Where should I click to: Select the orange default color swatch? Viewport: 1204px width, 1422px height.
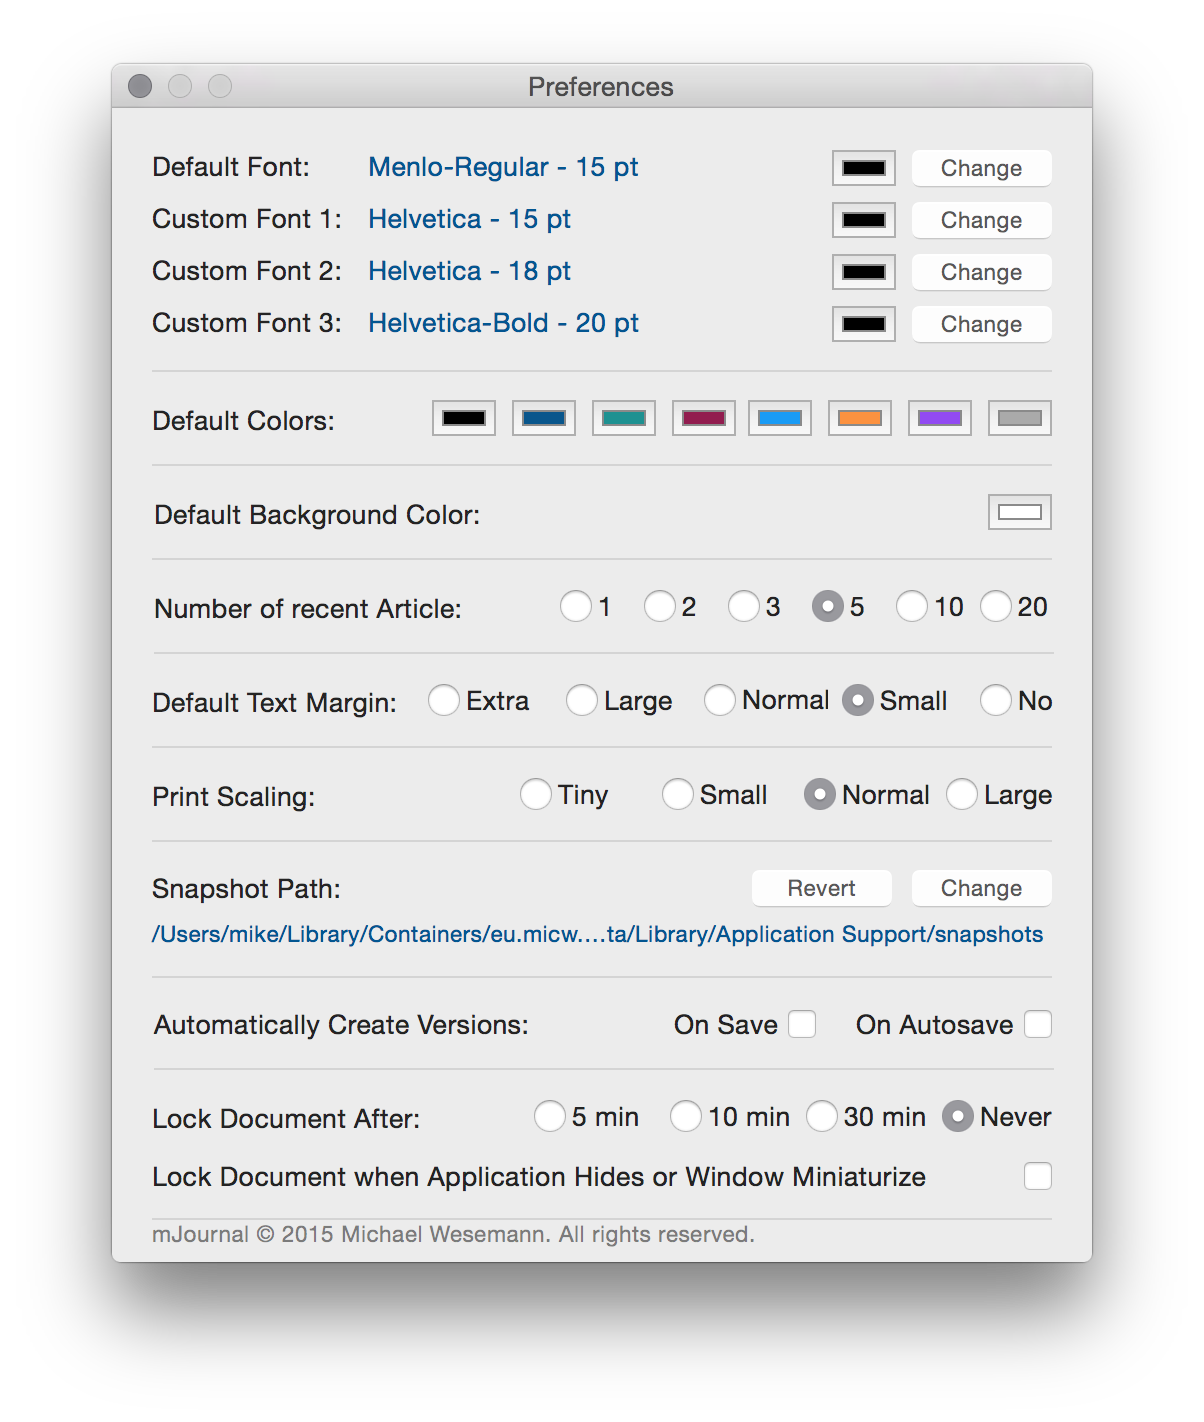point(859,418)
